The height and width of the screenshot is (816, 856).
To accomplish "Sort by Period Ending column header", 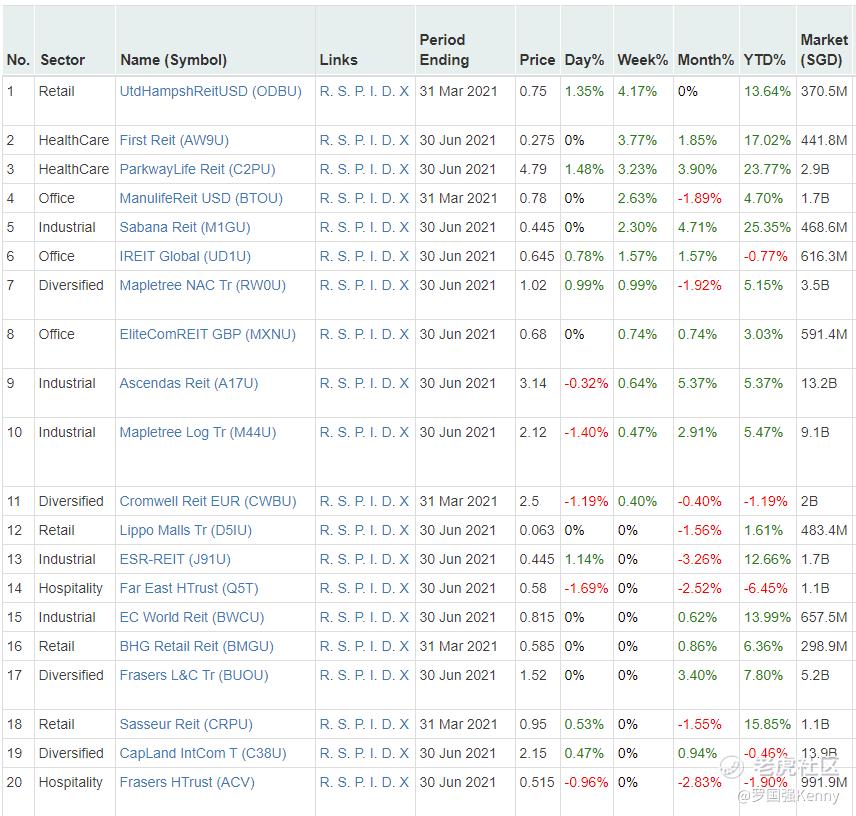I will click(x=444, y=50).
